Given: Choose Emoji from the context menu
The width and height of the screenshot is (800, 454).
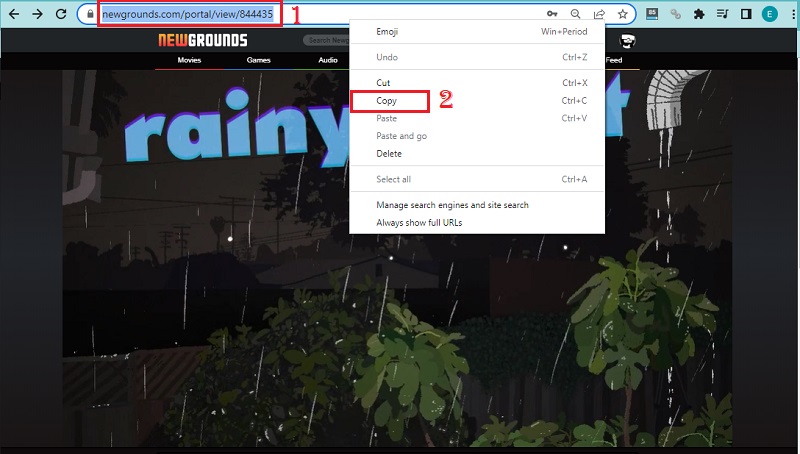Looking at the screenshot, I should pyautogui.click(x=477, y=32).
